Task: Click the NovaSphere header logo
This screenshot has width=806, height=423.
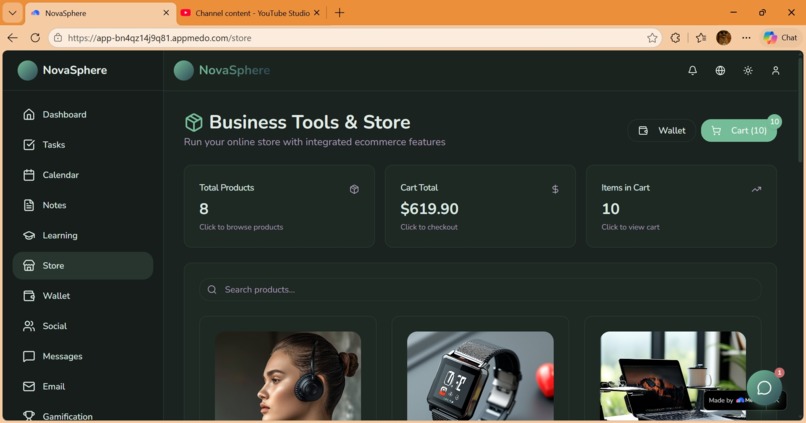Action: [222, 70]
